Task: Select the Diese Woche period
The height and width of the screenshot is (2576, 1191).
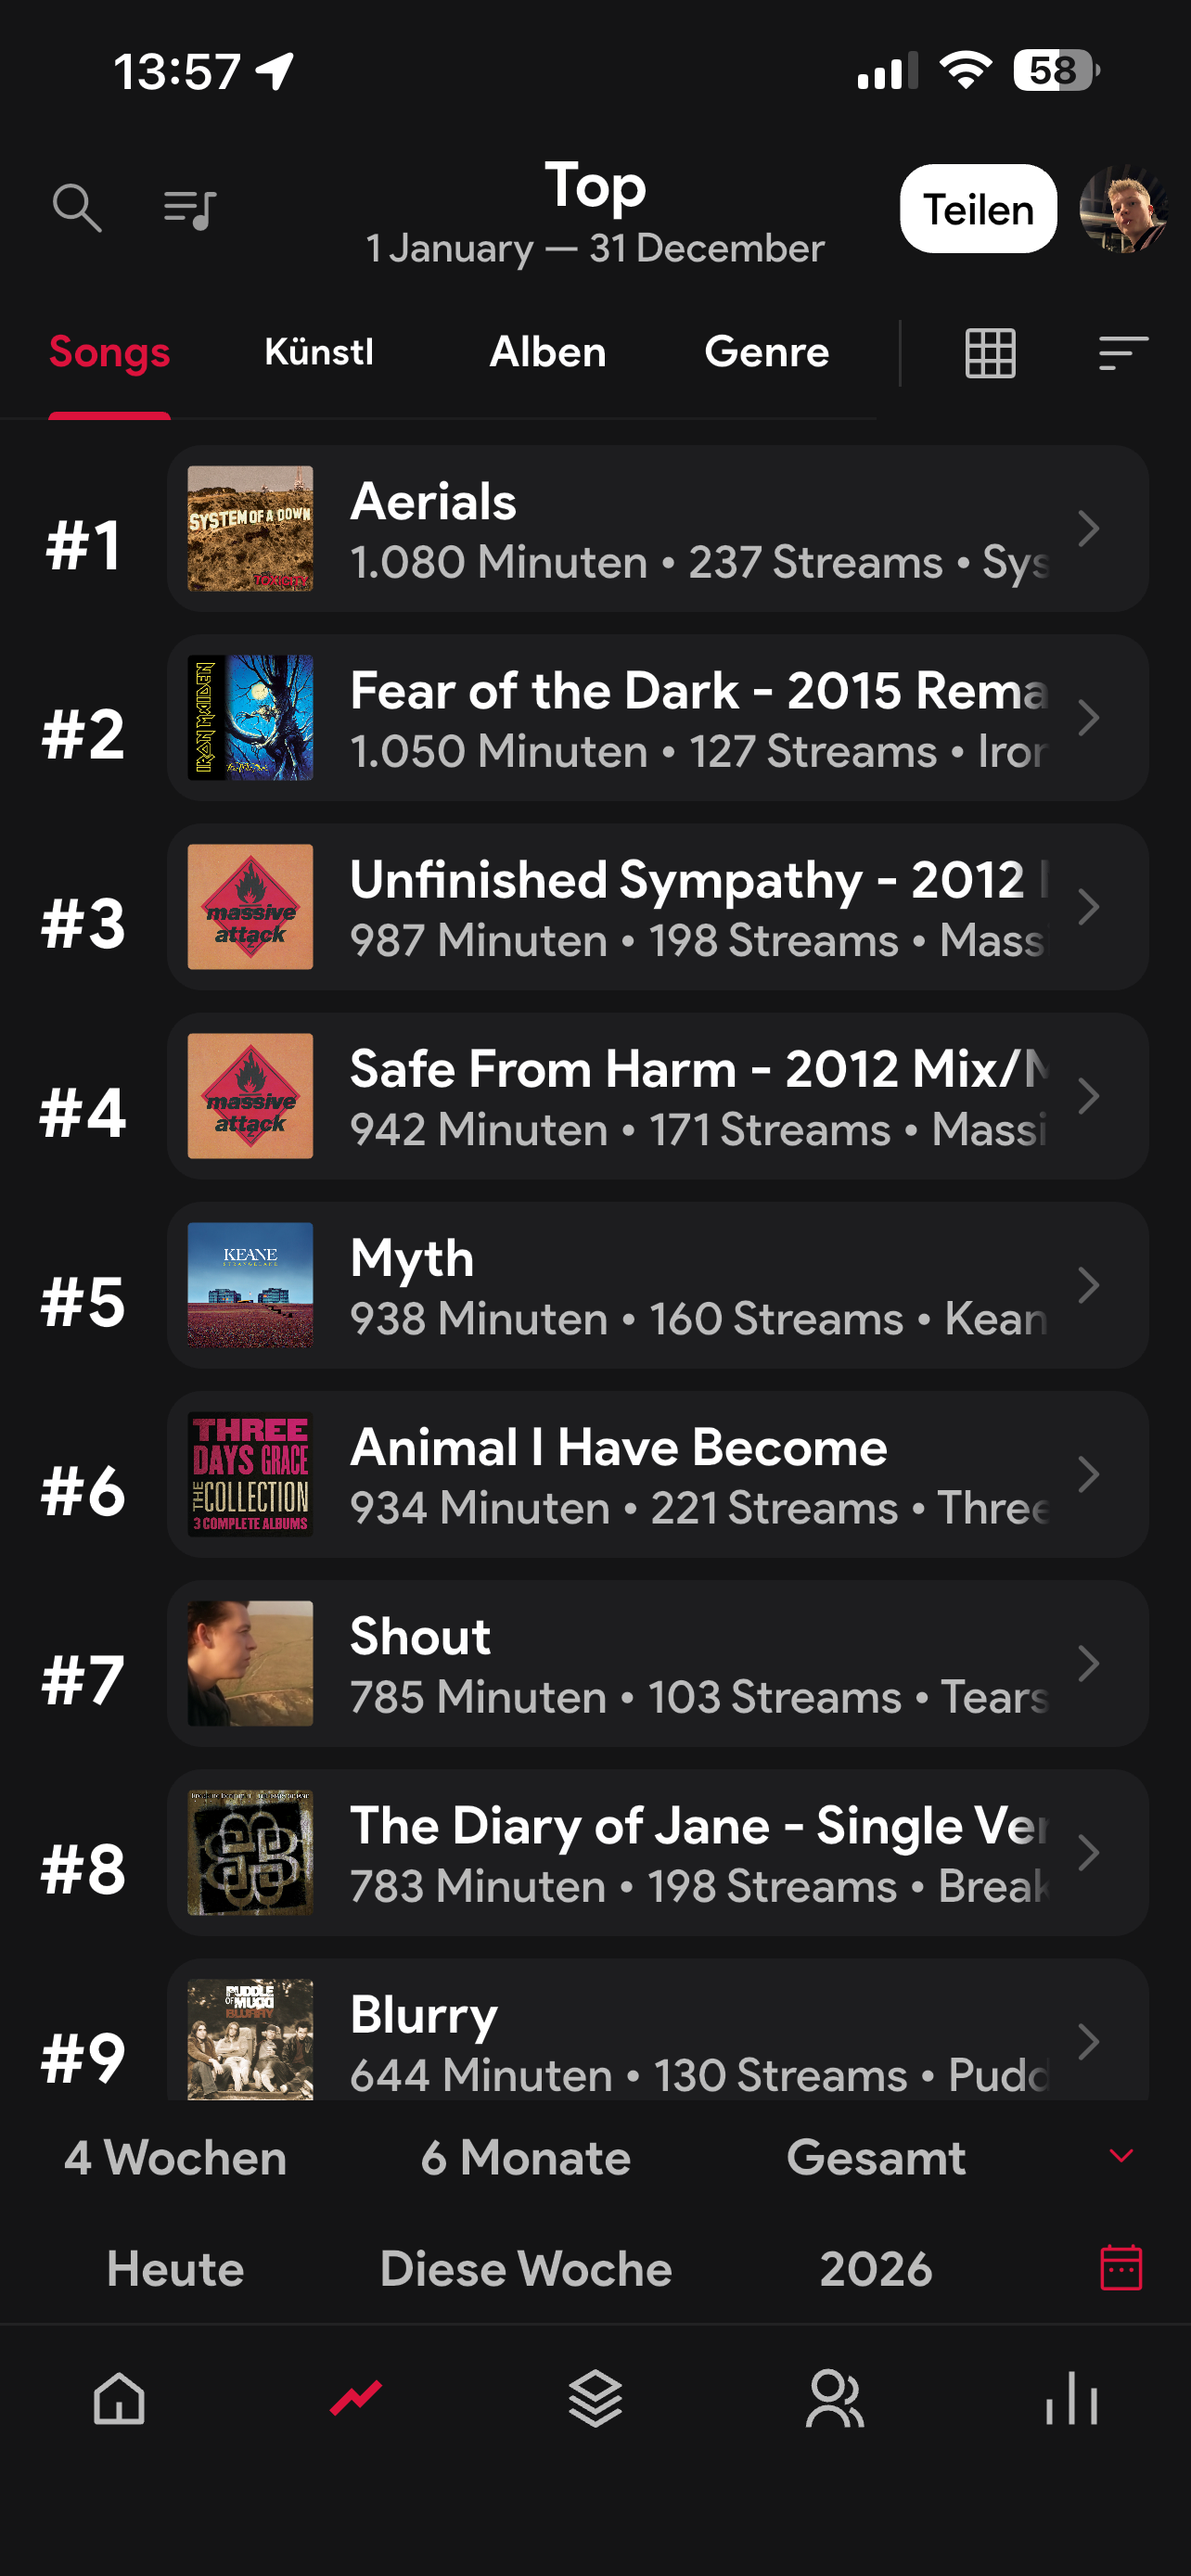Action: (x=525, y=2268)
